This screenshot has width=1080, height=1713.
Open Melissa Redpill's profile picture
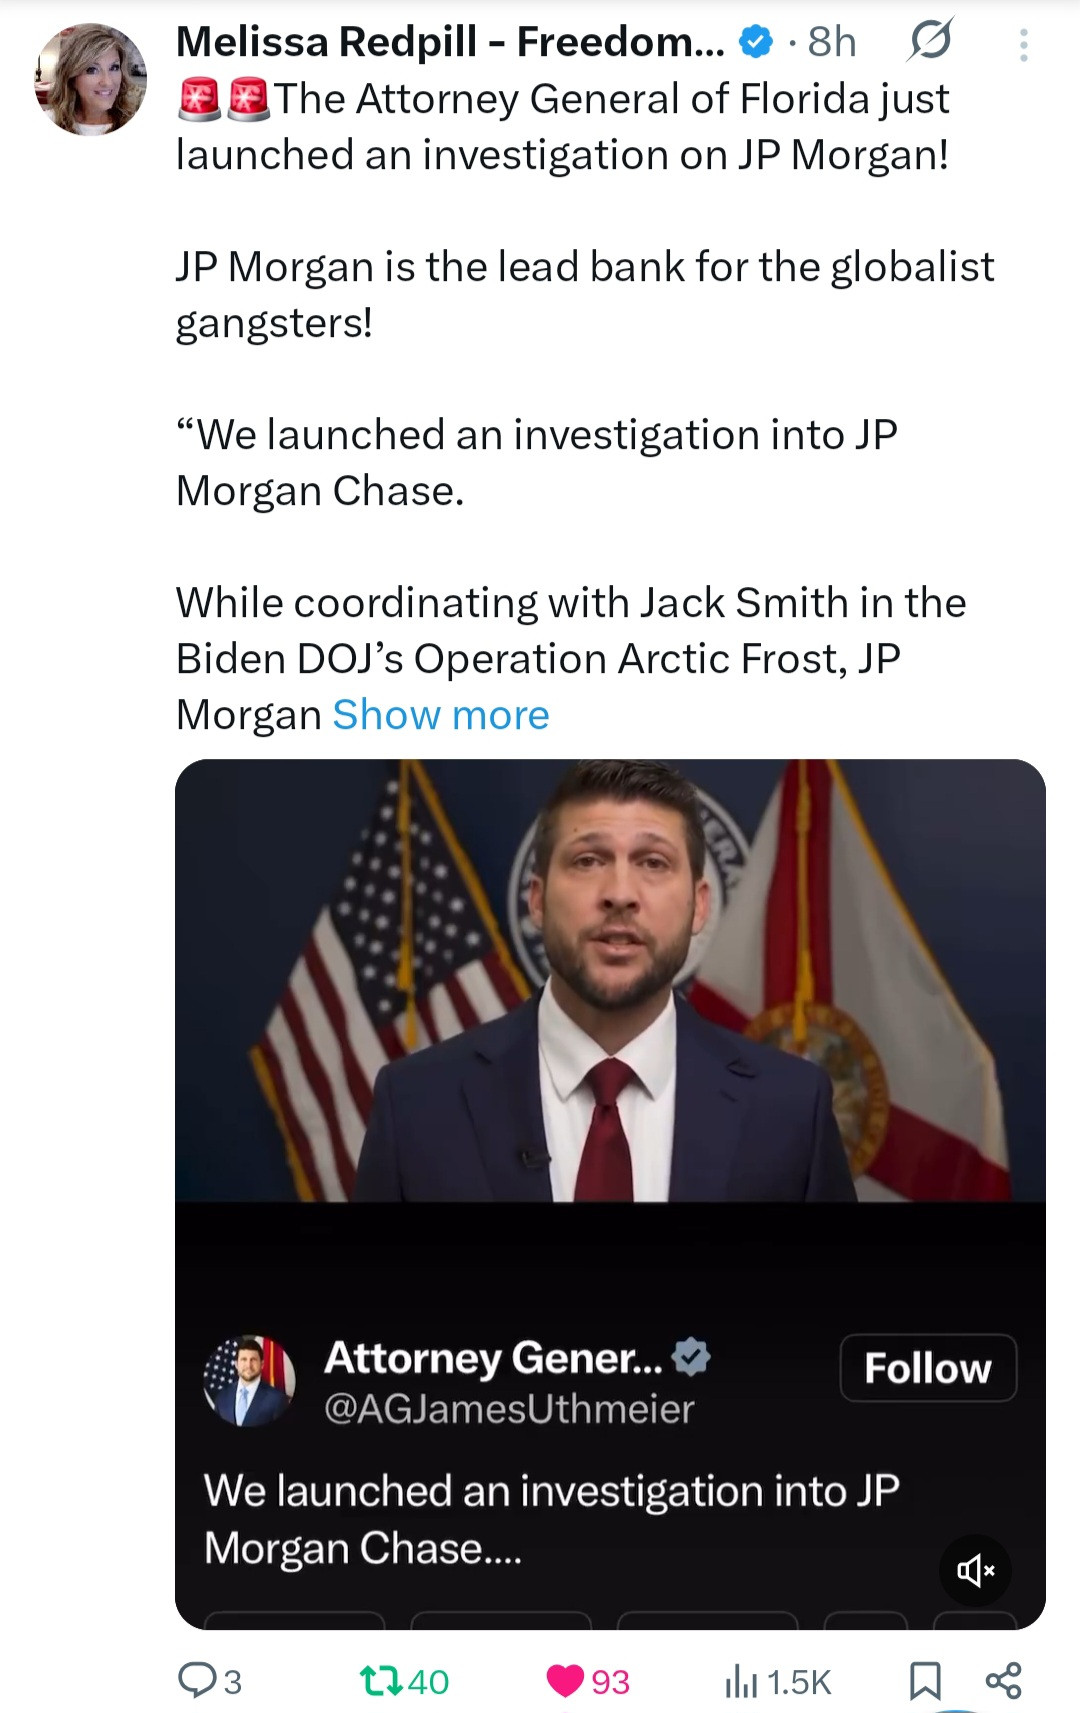(90, 79)
